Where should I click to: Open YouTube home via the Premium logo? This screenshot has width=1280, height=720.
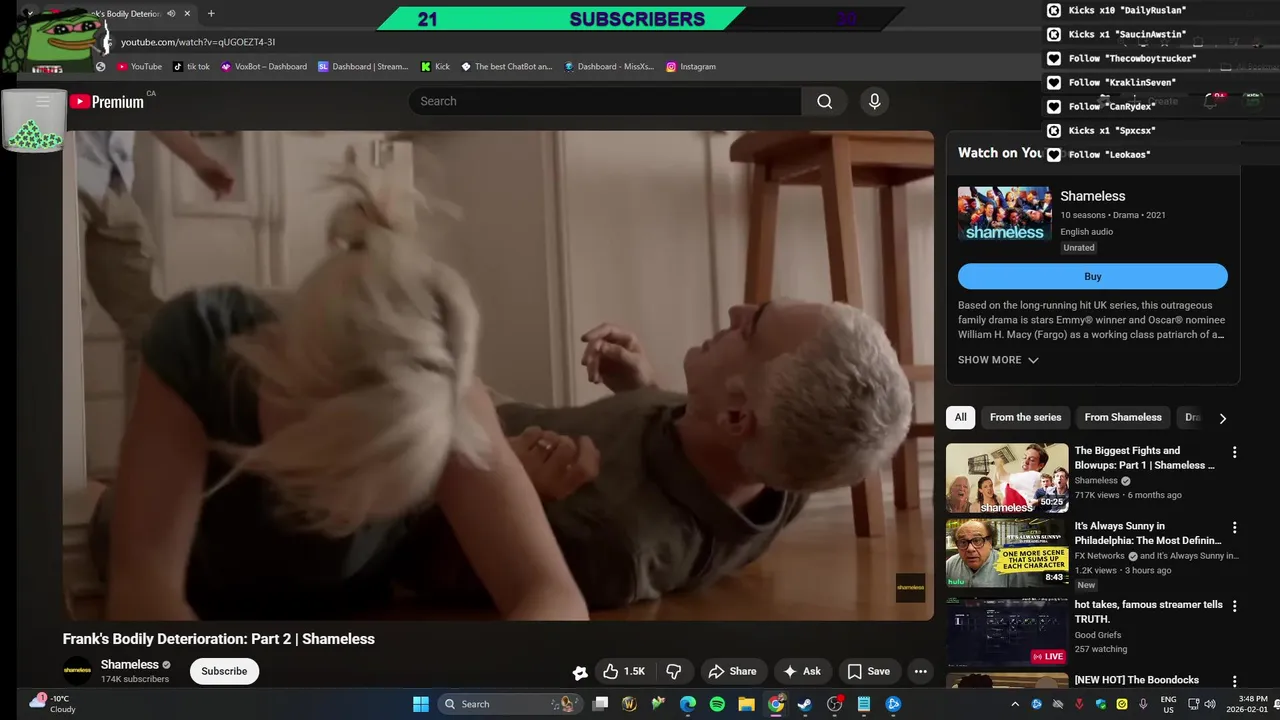(x=107, y=101)
